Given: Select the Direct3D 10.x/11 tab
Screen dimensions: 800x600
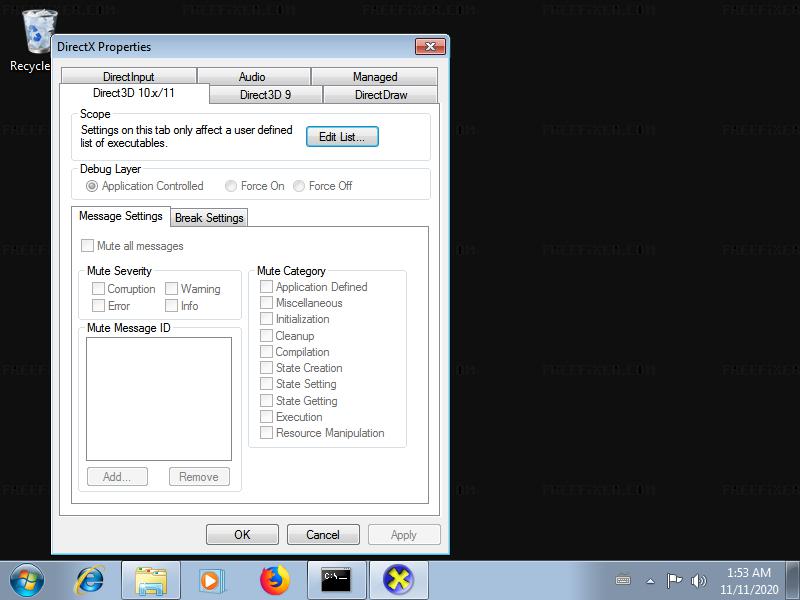Looking at the screenshot, I should (134, 93).
